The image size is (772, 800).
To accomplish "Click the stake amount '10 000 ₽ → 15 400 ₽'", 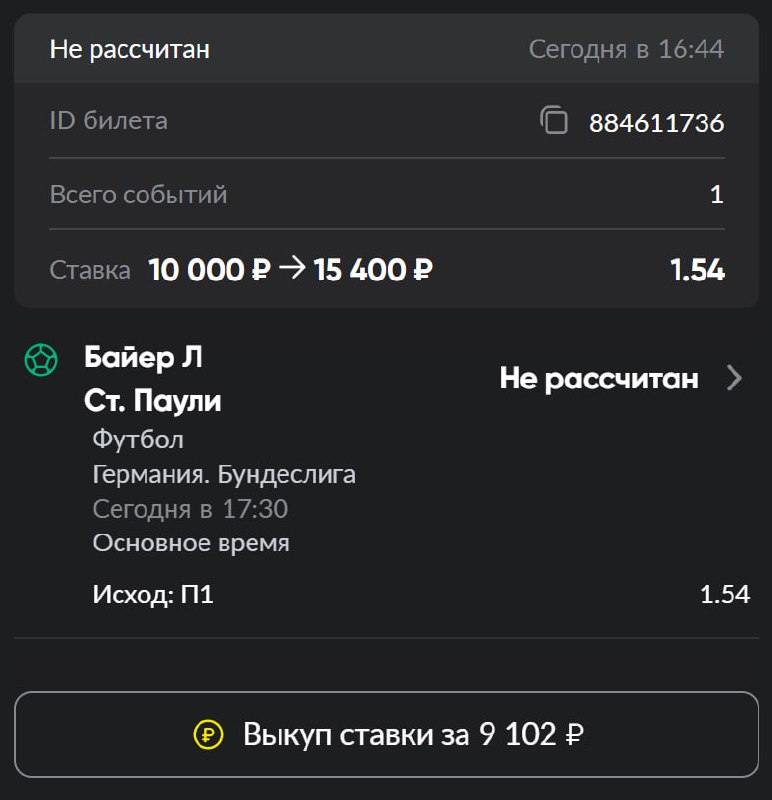I will click(x=290, y=269).
